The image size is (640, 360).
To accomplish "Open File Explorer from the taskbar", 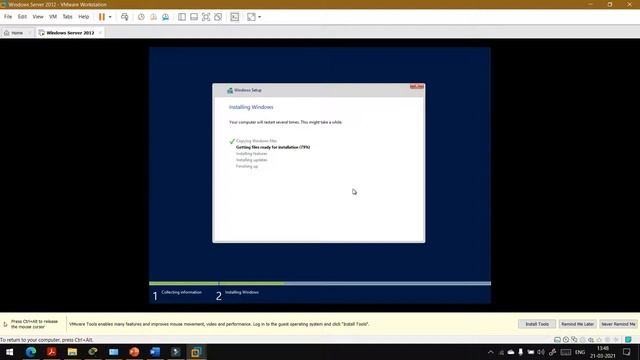I will point(72,352).
